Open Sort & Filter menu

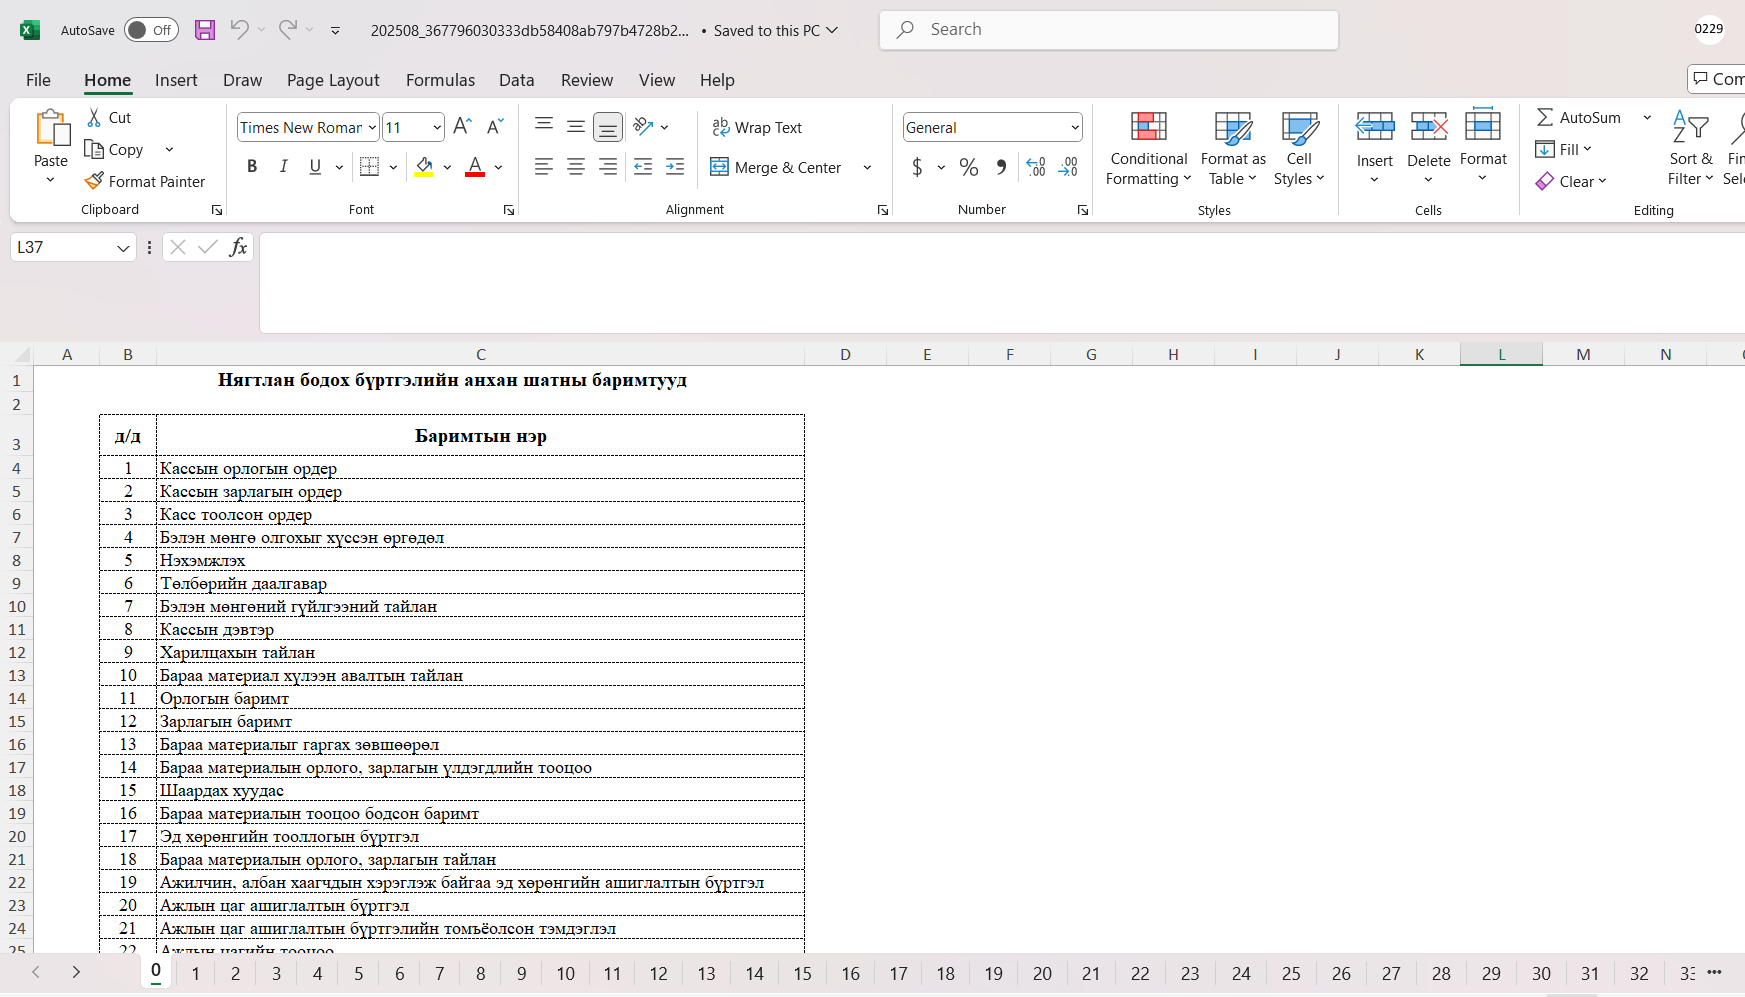1691,148
